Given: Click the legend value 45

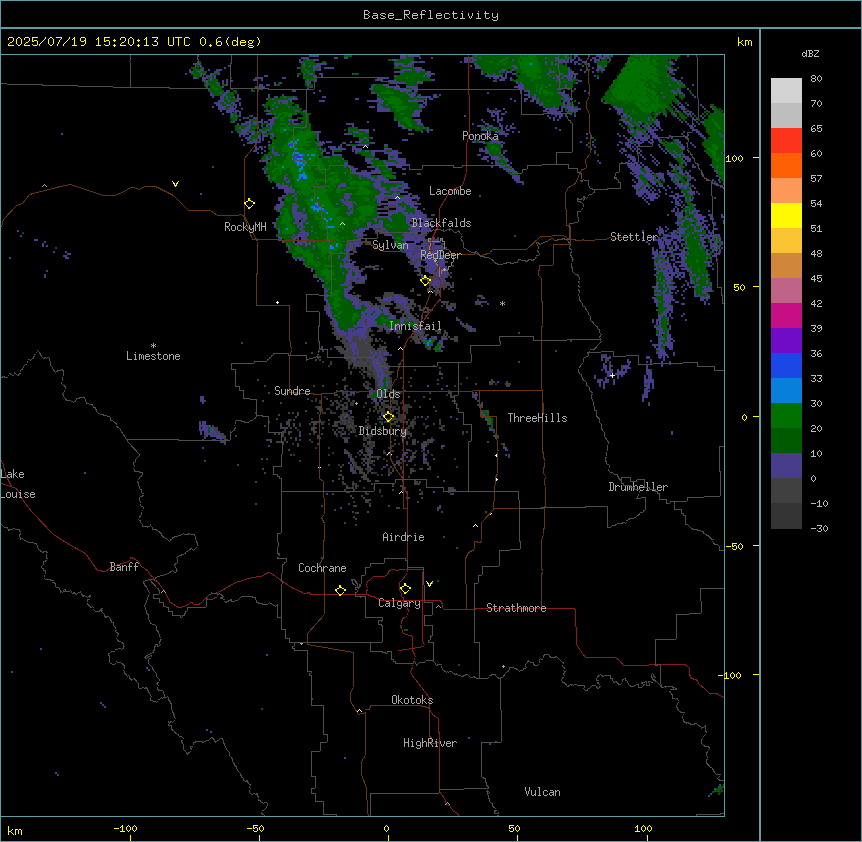Looking at the screenshot, I should (816, 279).
